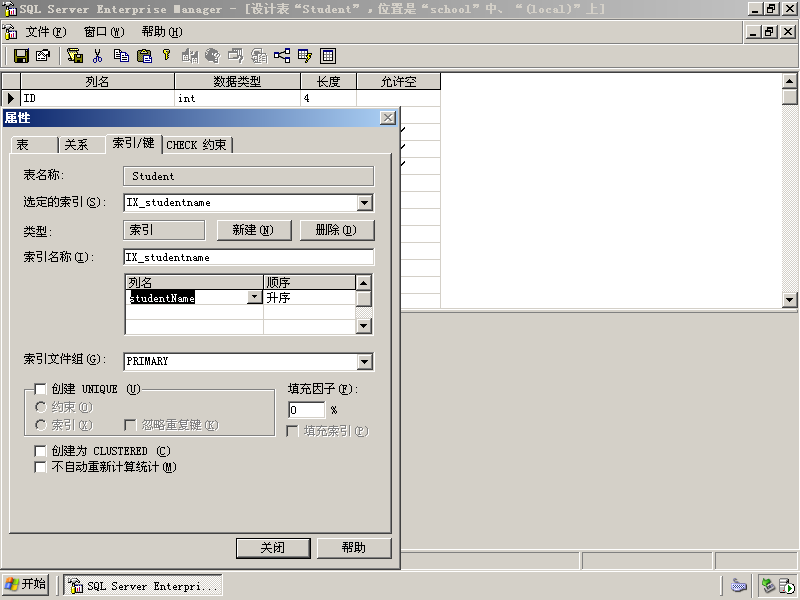Screen dimensions: 800x600
Task: Click the index column list scrollbar thumb
Action: point(363,298)
